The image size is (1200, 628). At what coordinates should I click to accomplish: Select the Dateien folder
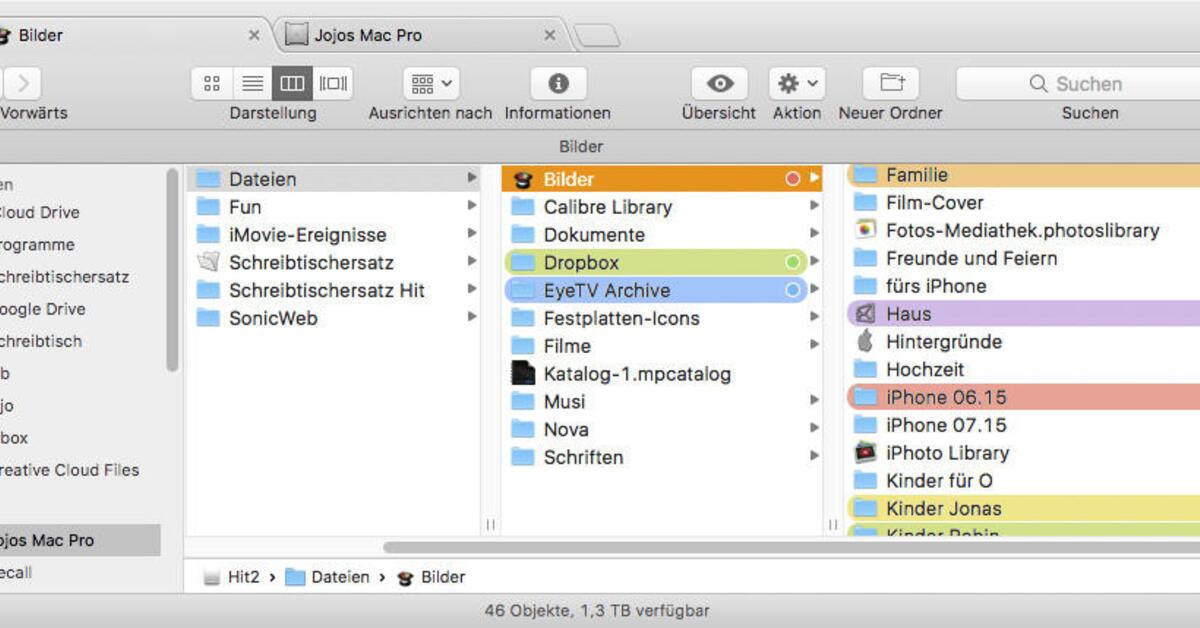336,179
